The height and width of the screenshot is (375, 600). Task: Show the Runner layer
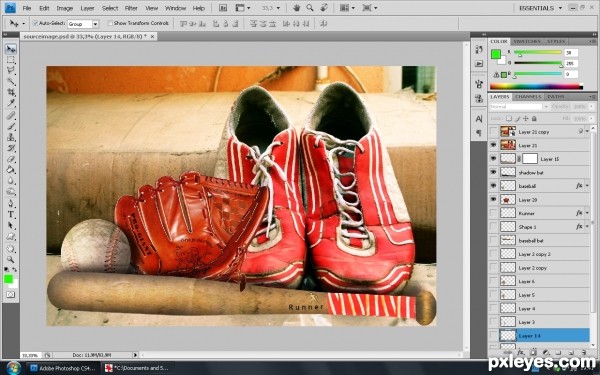coord(493,213)
